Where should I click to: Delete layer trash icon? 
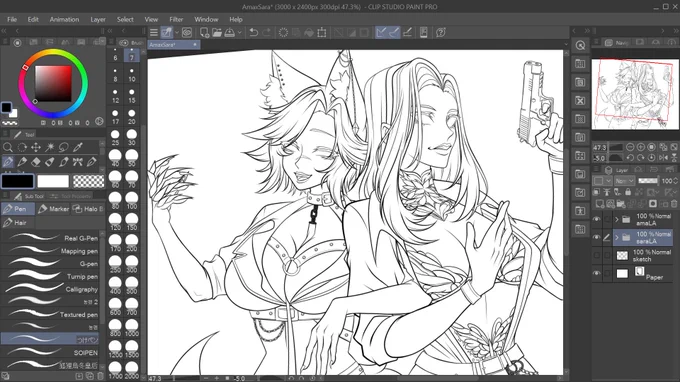pos(673,203)
